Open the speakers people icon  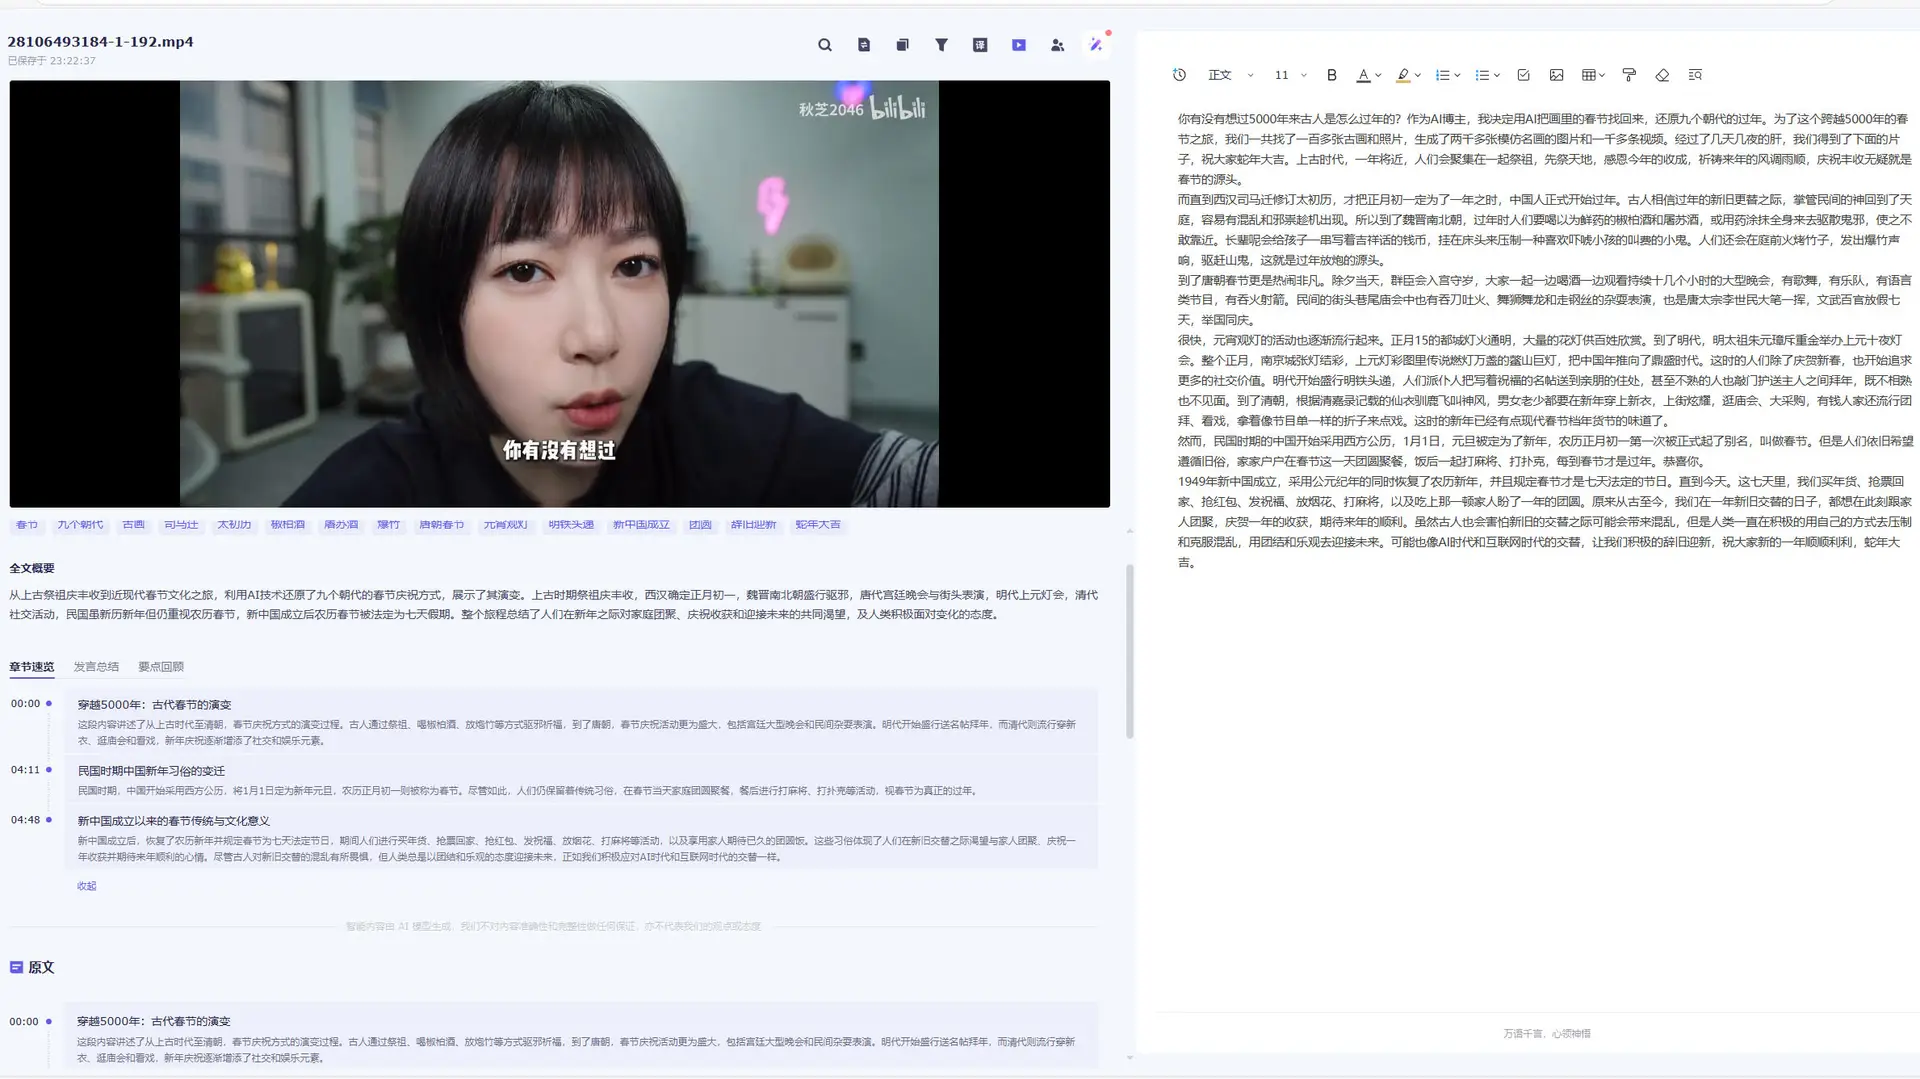click(x=1057, y=45)
